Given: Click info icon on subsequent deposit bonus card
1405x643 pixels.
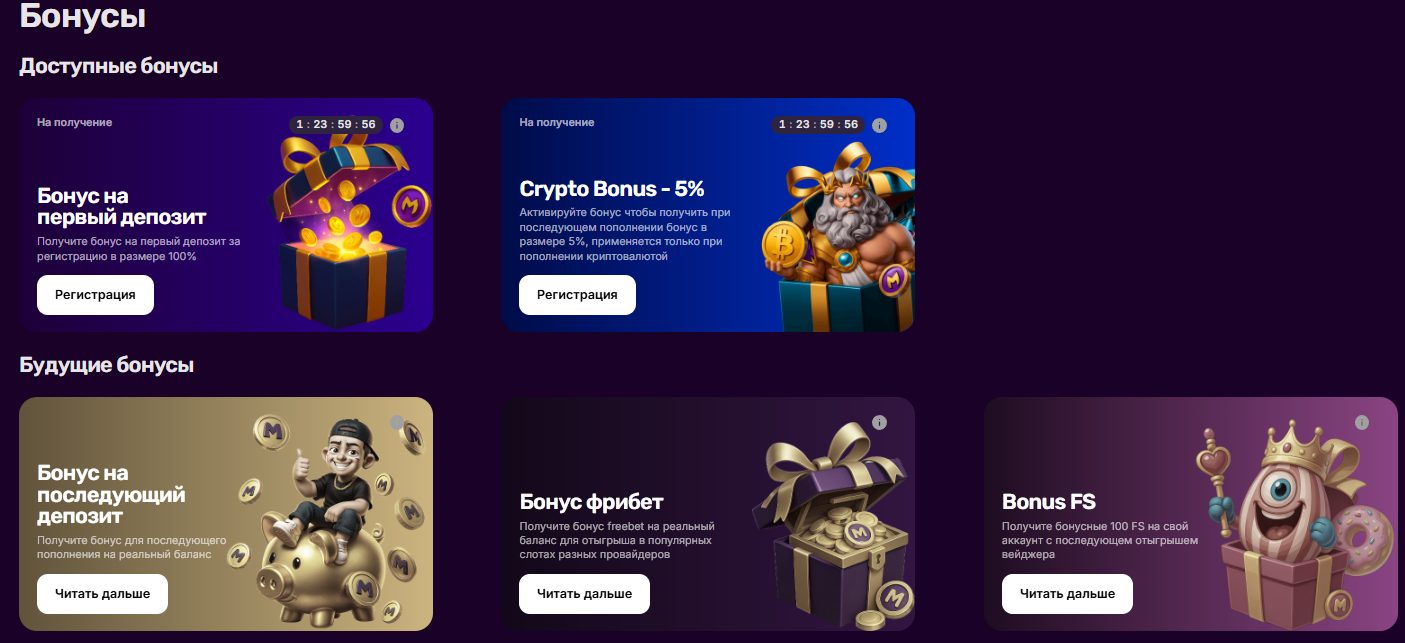Looking at the screenshot, I should (397, 423).
